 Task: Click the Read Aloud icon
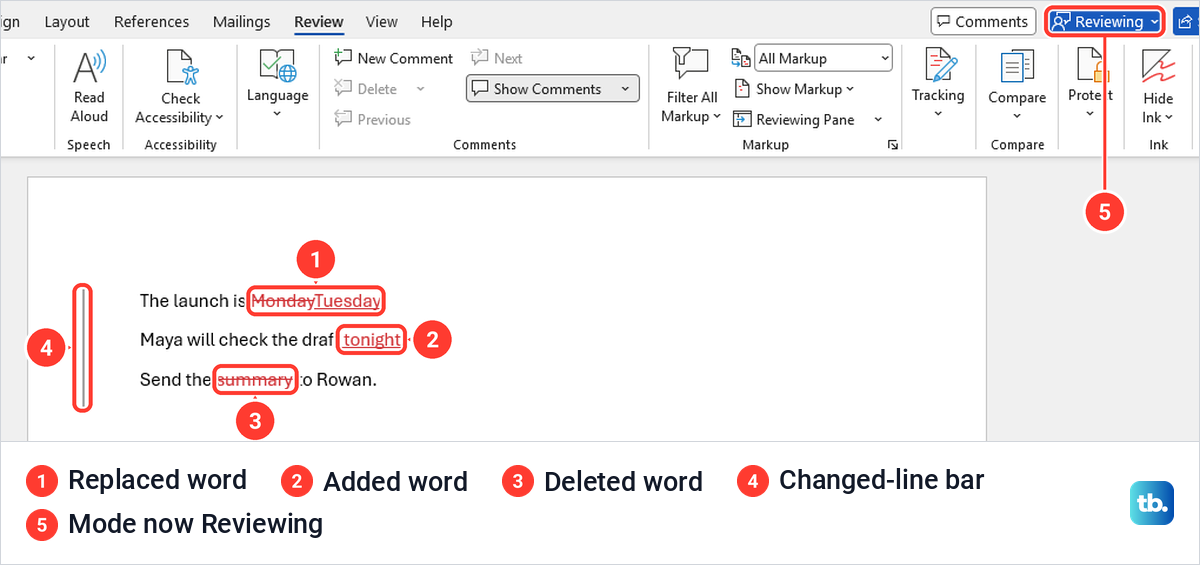click(x=88, y=67)
